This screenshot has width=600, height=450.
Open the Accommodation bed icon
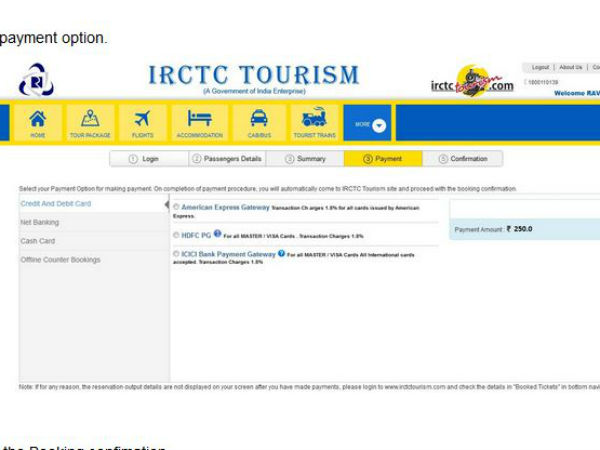coord(198,122)
